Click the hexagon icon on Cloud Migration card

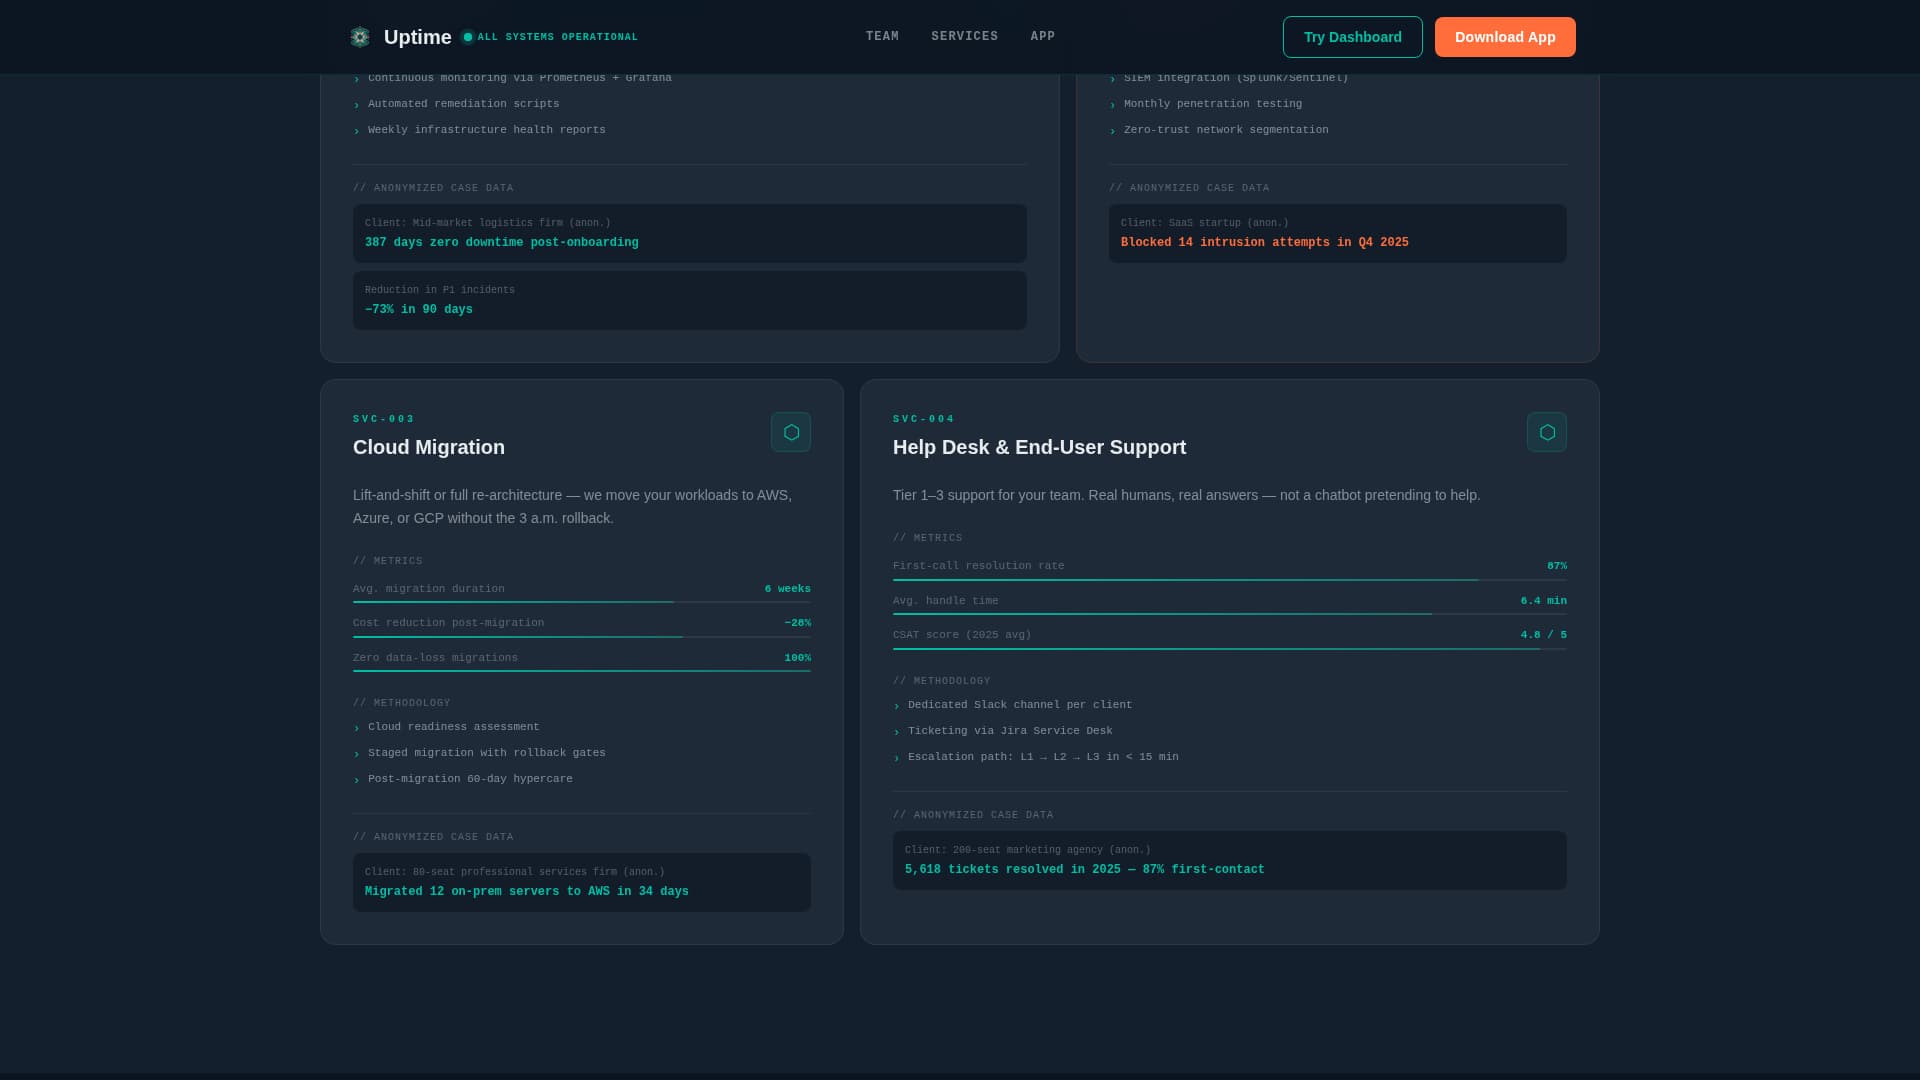[x=791, y=432]
